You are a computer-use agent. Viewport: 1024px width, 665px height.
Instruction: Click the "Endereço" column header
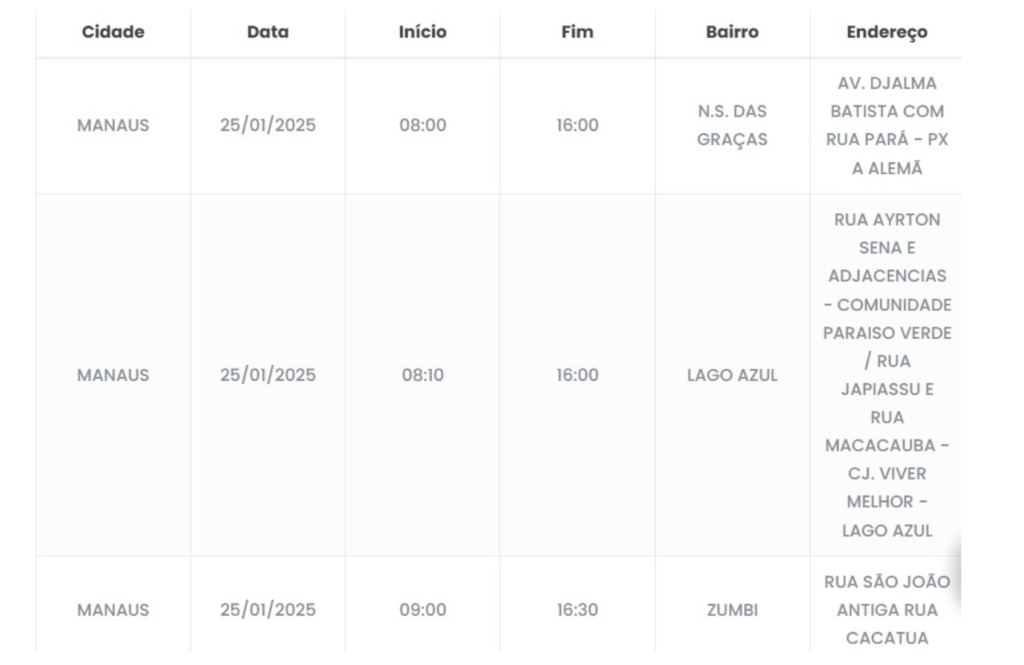coord(887,32)
